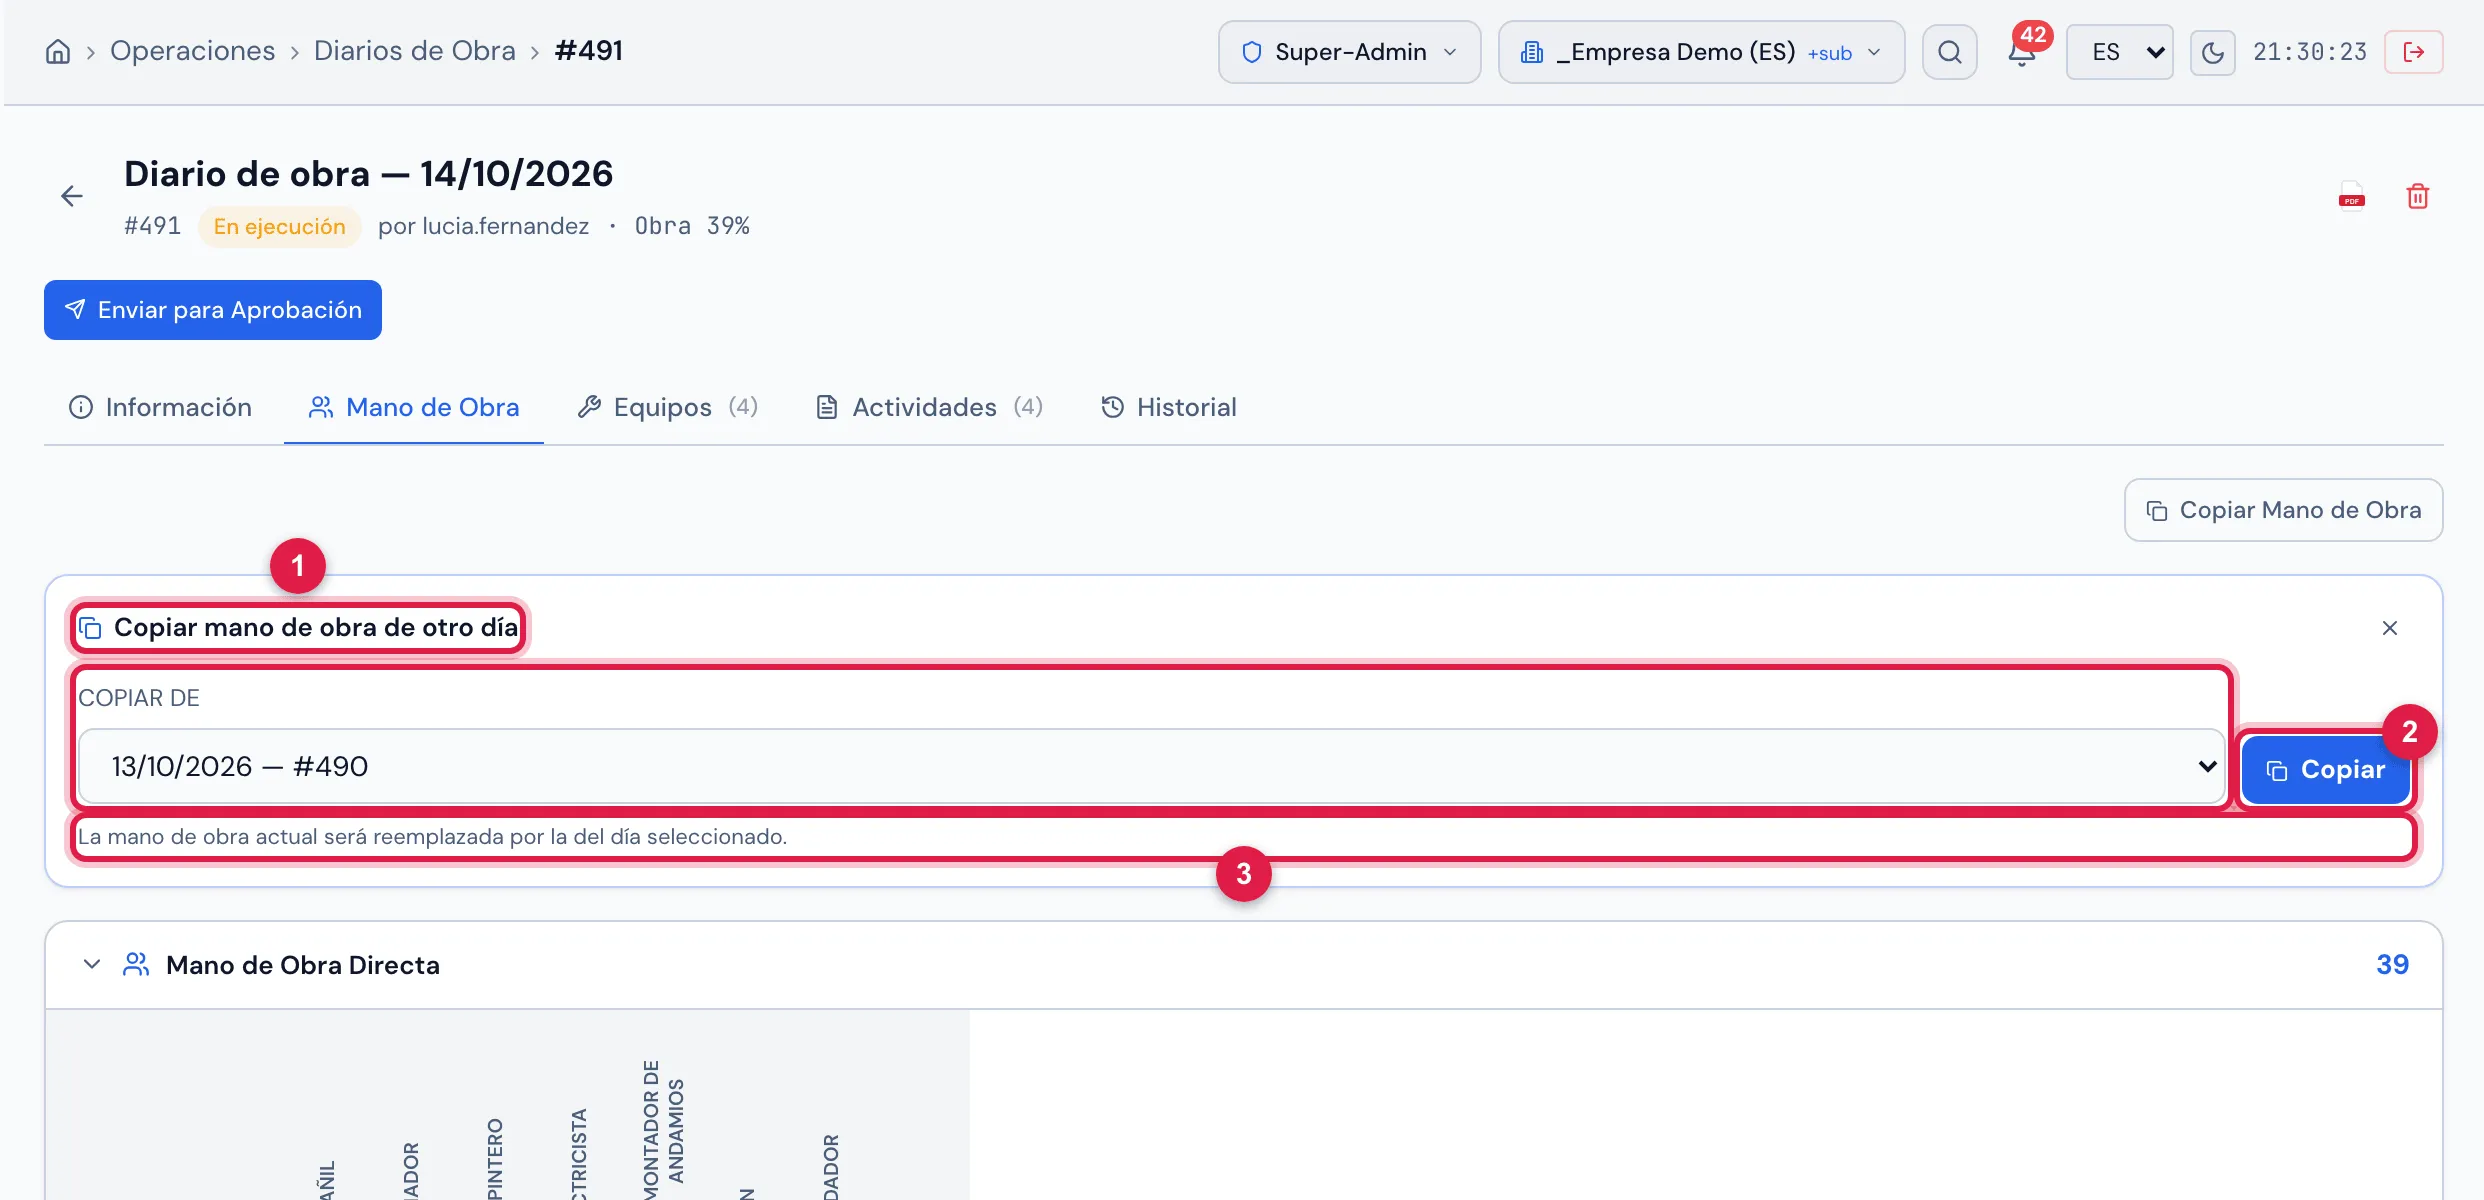
Task: Collapse the Mano de Obra Directa section
Action: (x=92, y=964)
